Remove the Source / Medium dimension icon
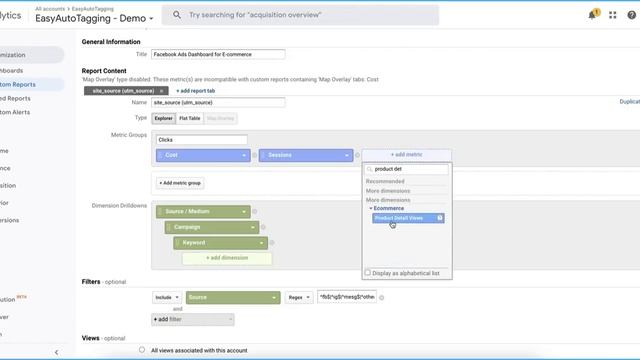 tap(255, 211)
